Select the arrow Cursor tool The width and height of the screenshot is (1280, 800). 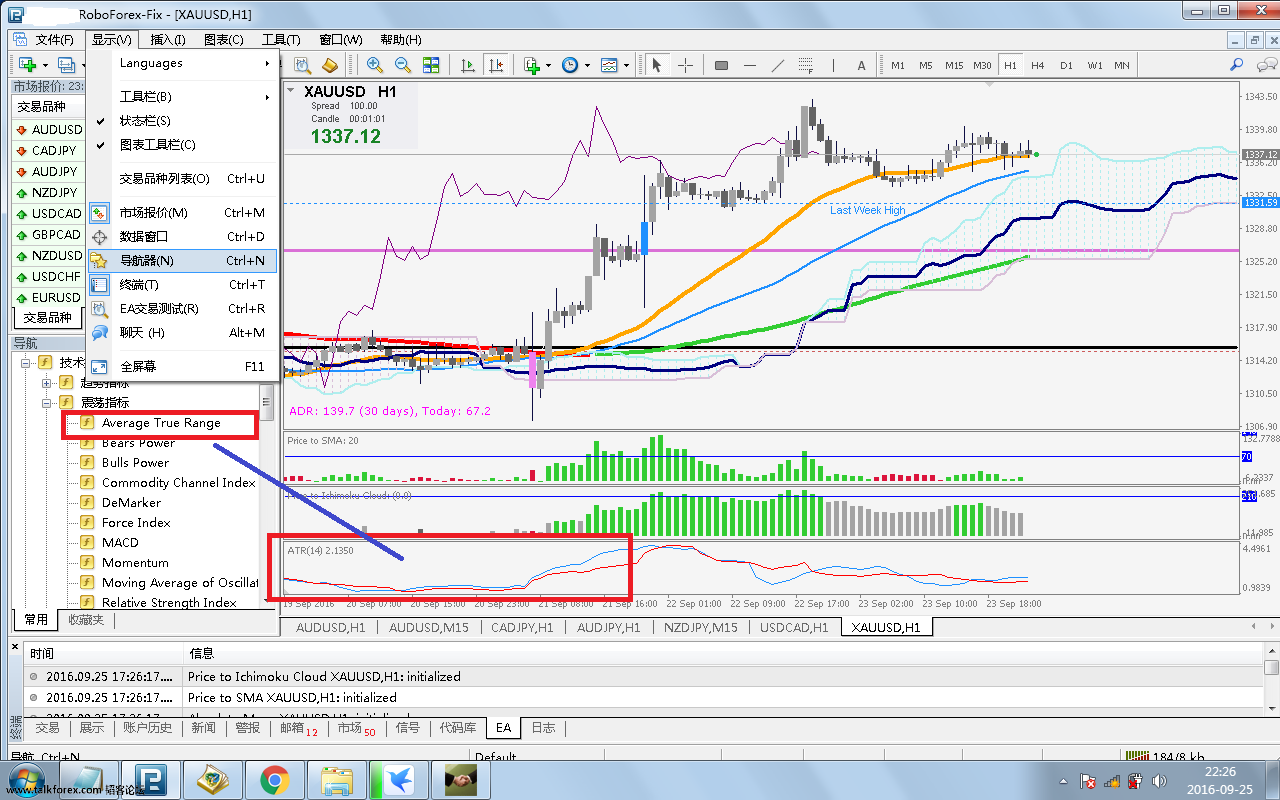pyautogui.click(x=657, y=65)
